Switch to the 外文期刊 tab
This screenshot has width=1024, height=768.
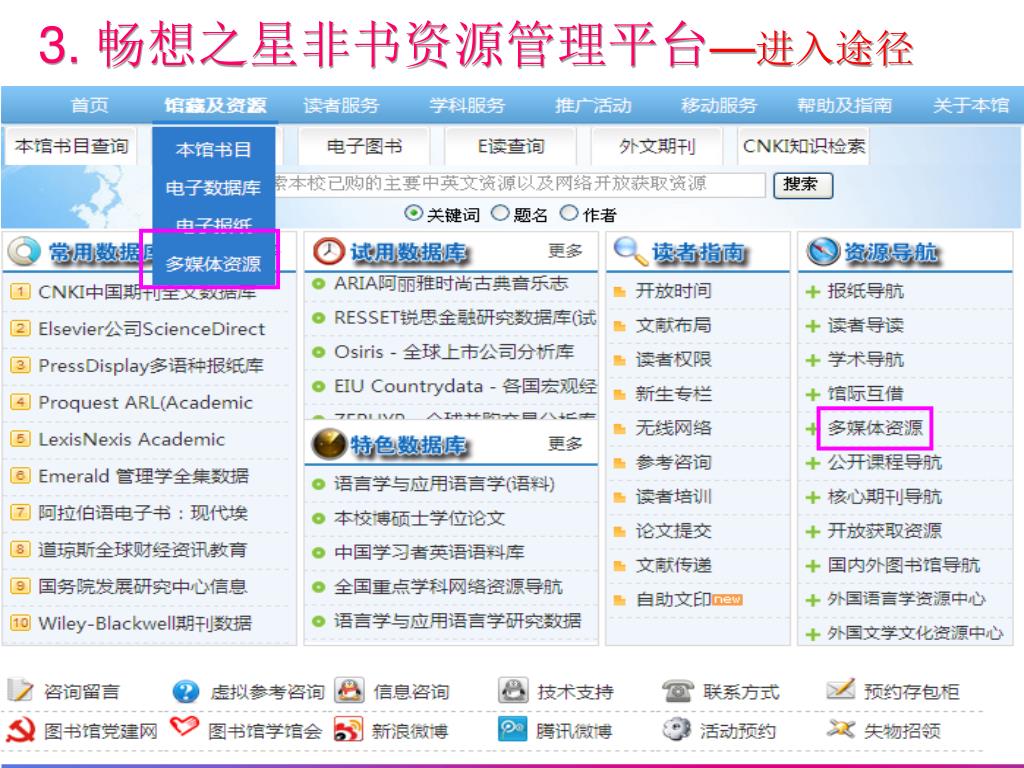tap(657, 146)
